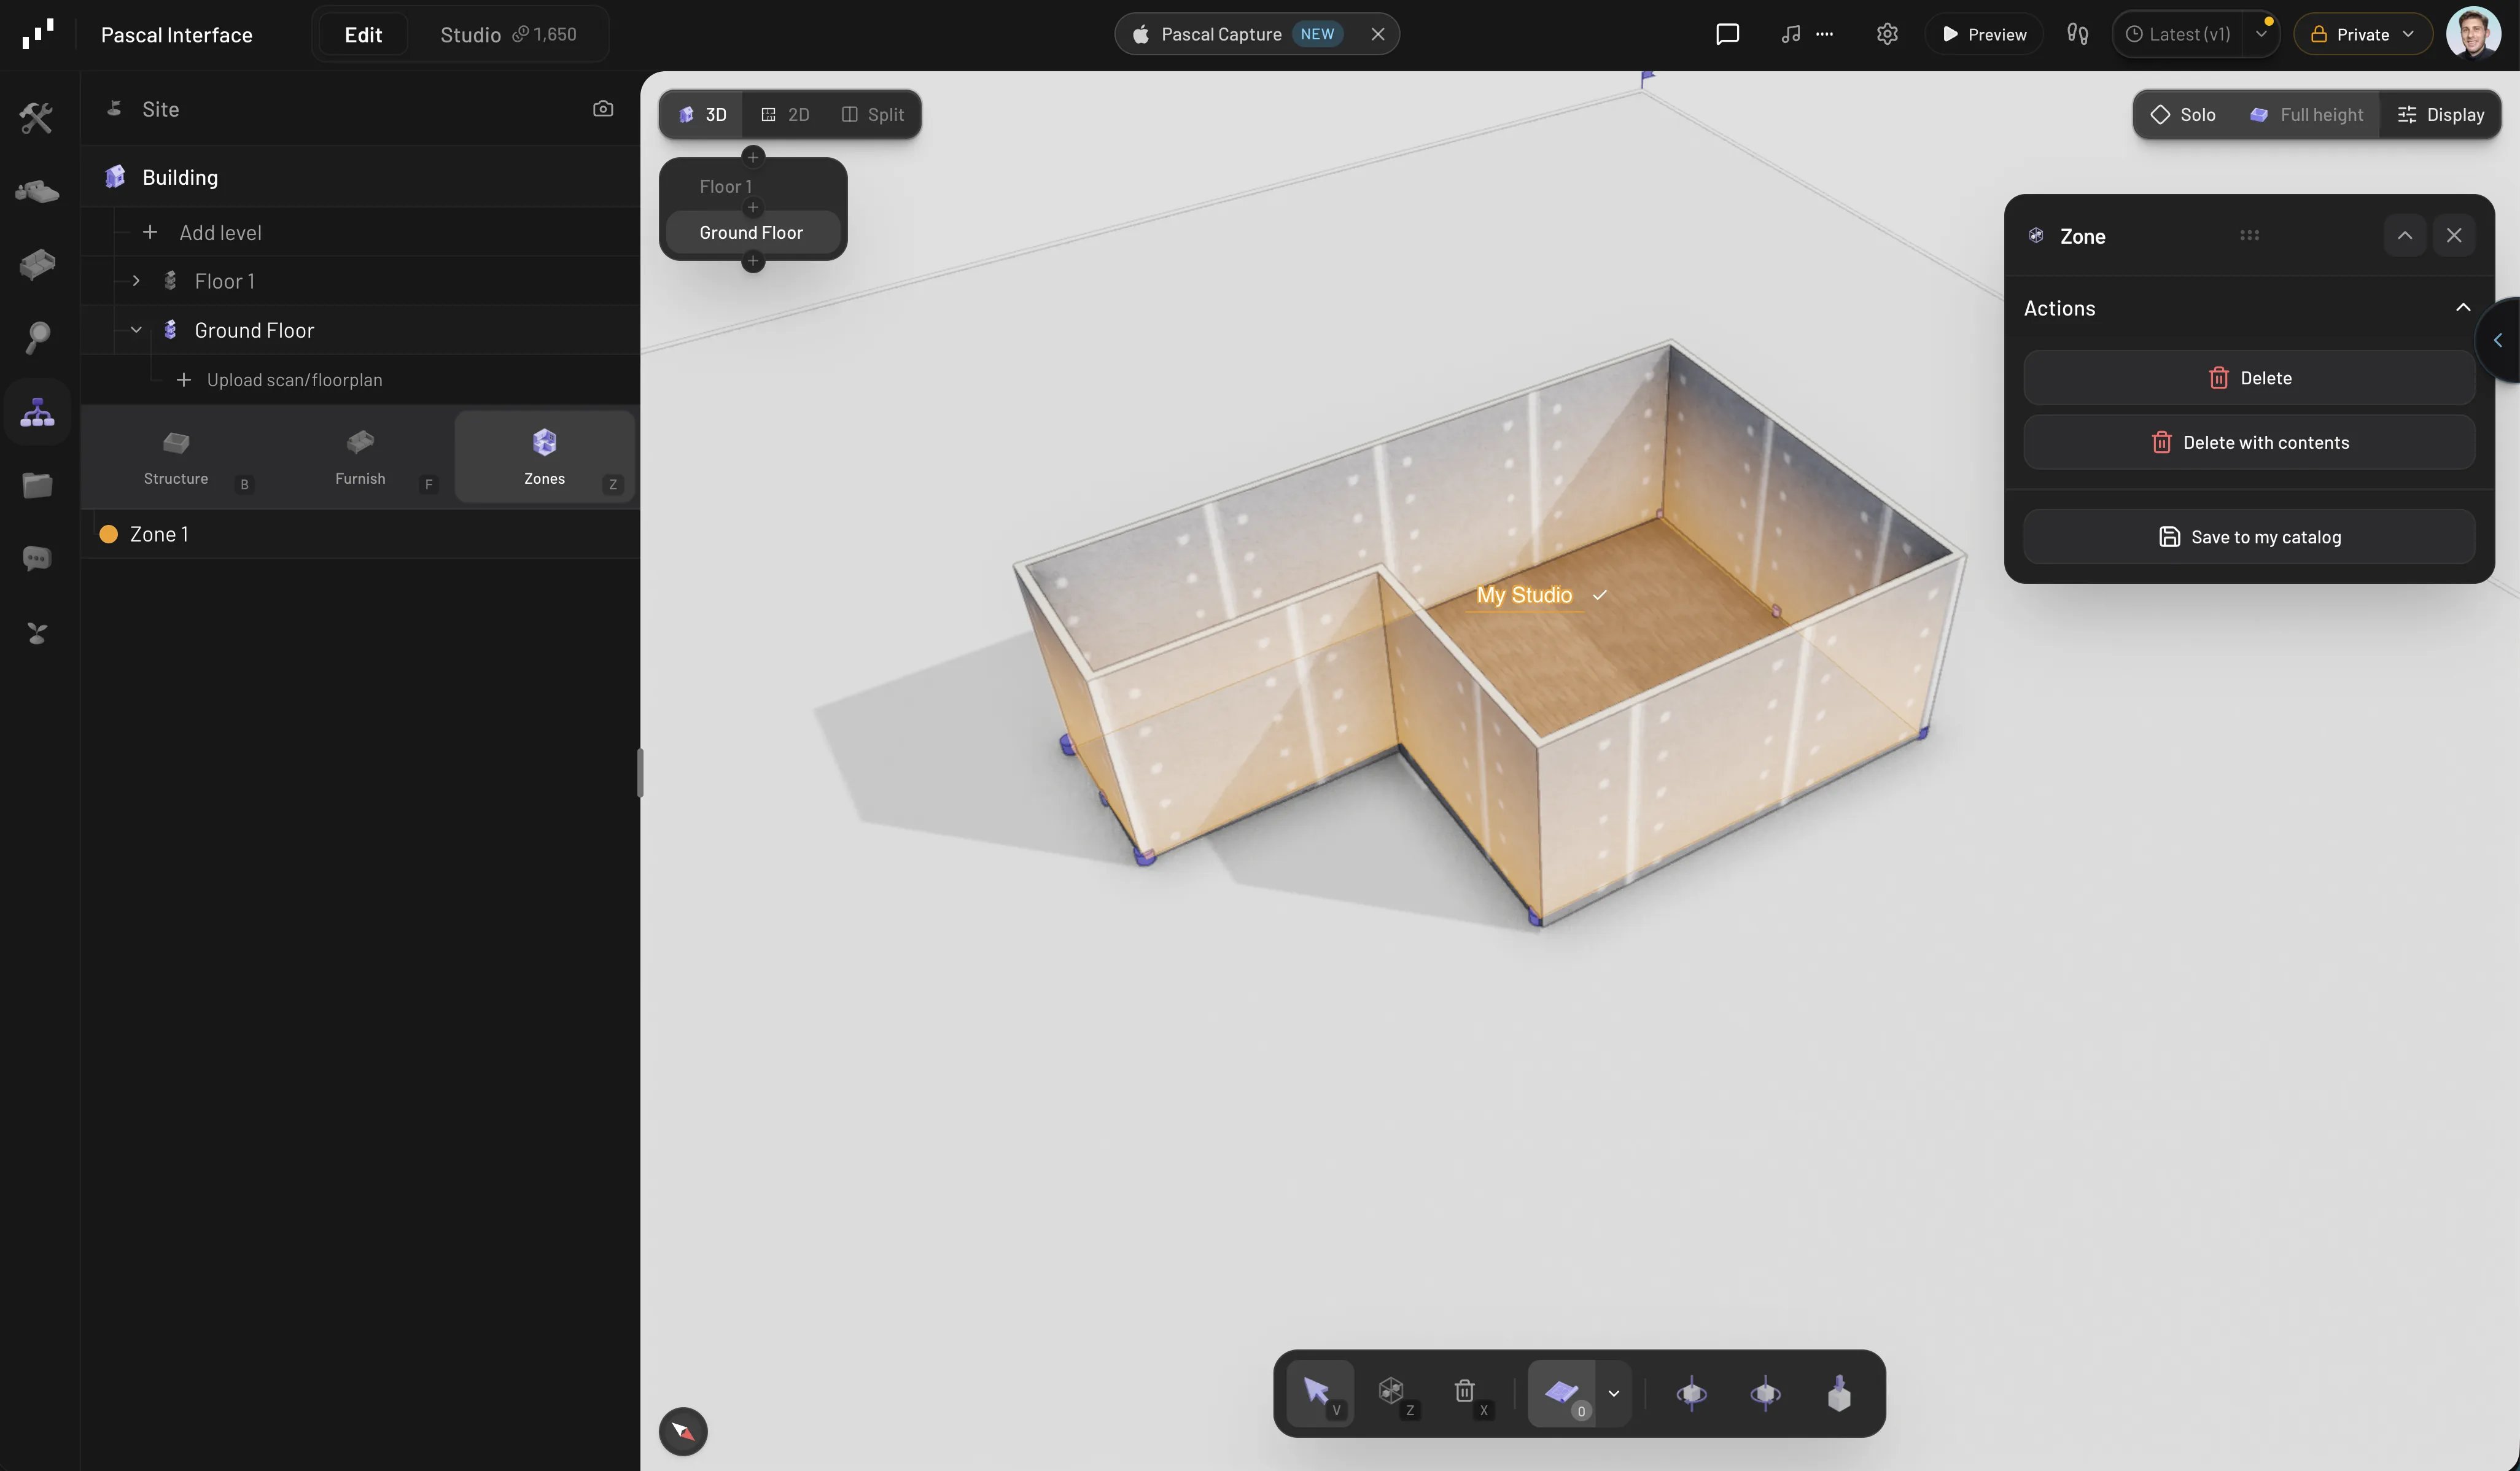Switch to the Edit tab
The image size is (2520, 1471).
pos(363,35)
